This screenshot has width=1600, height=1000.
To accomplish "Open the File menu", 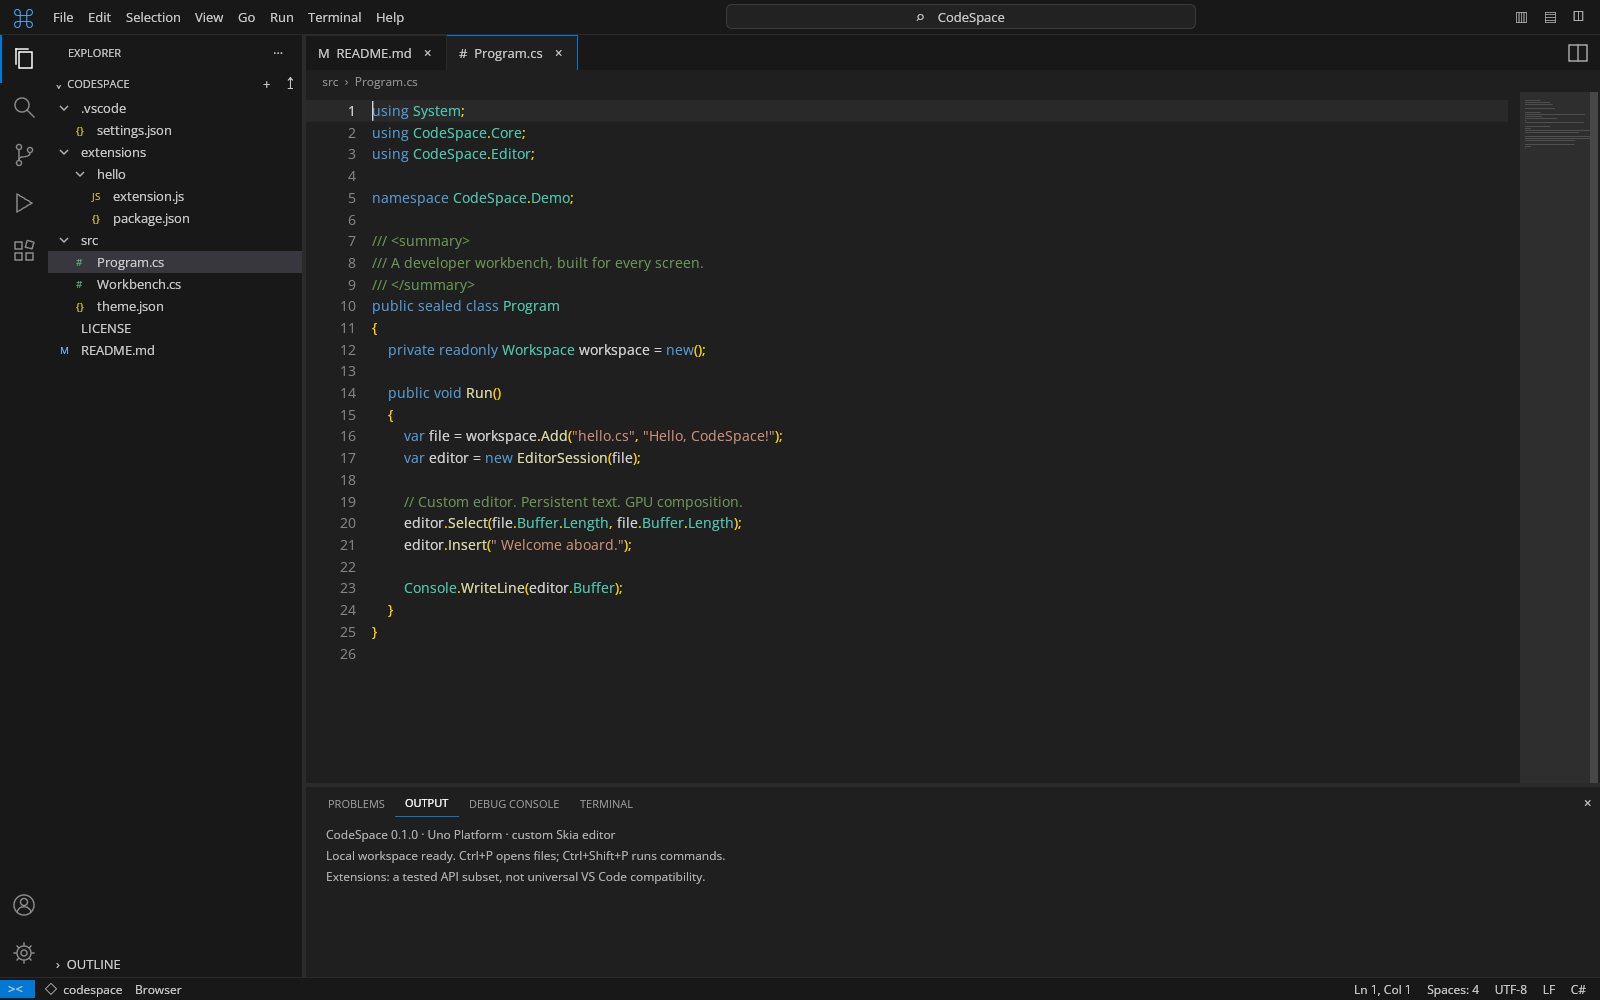I will 63,17.
